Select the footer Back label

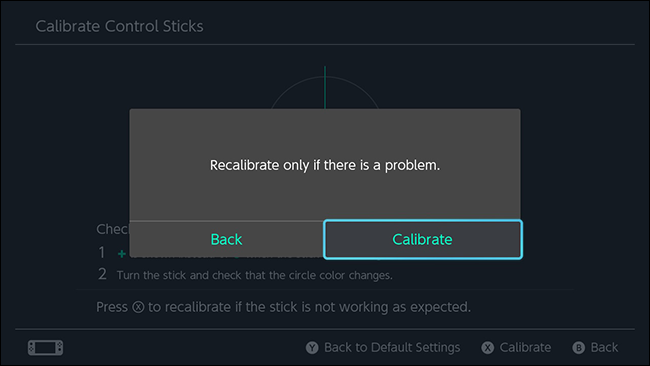coord(604,347)
